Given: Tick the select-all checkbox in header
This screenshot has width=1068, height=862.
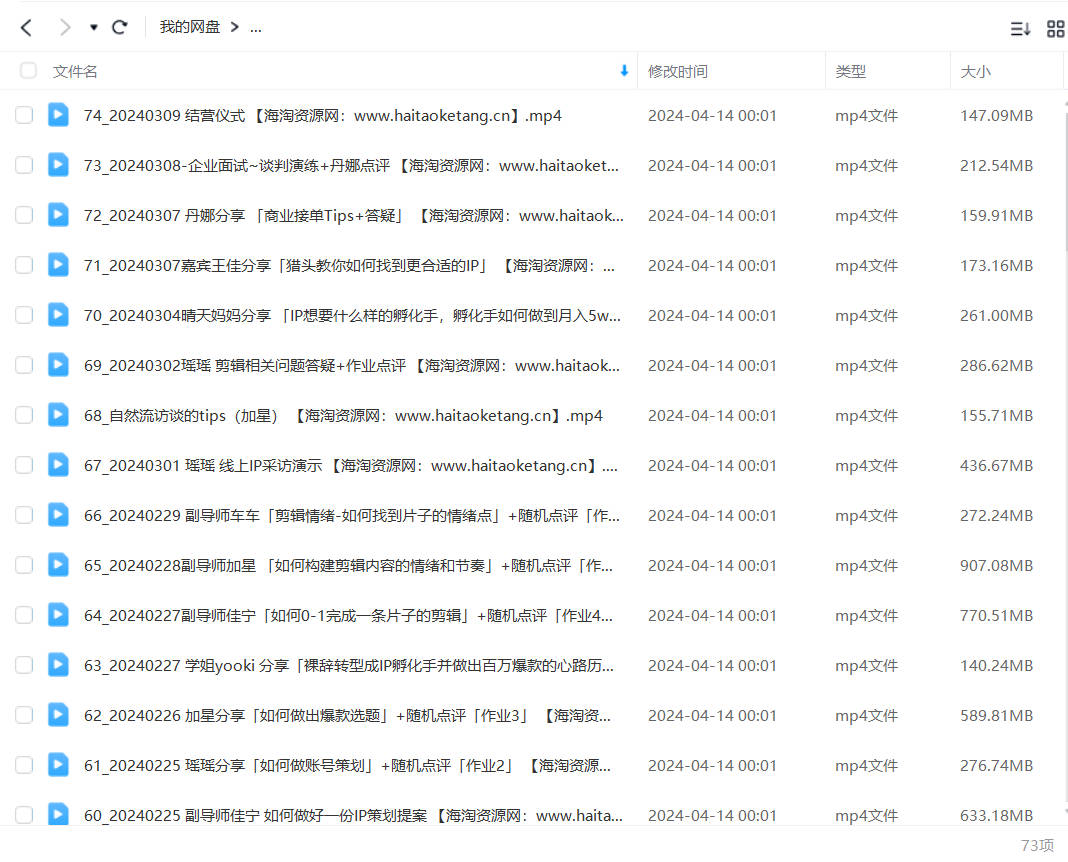Looking at the screenshot, I should pyautogui.click(x=28, y=71).
